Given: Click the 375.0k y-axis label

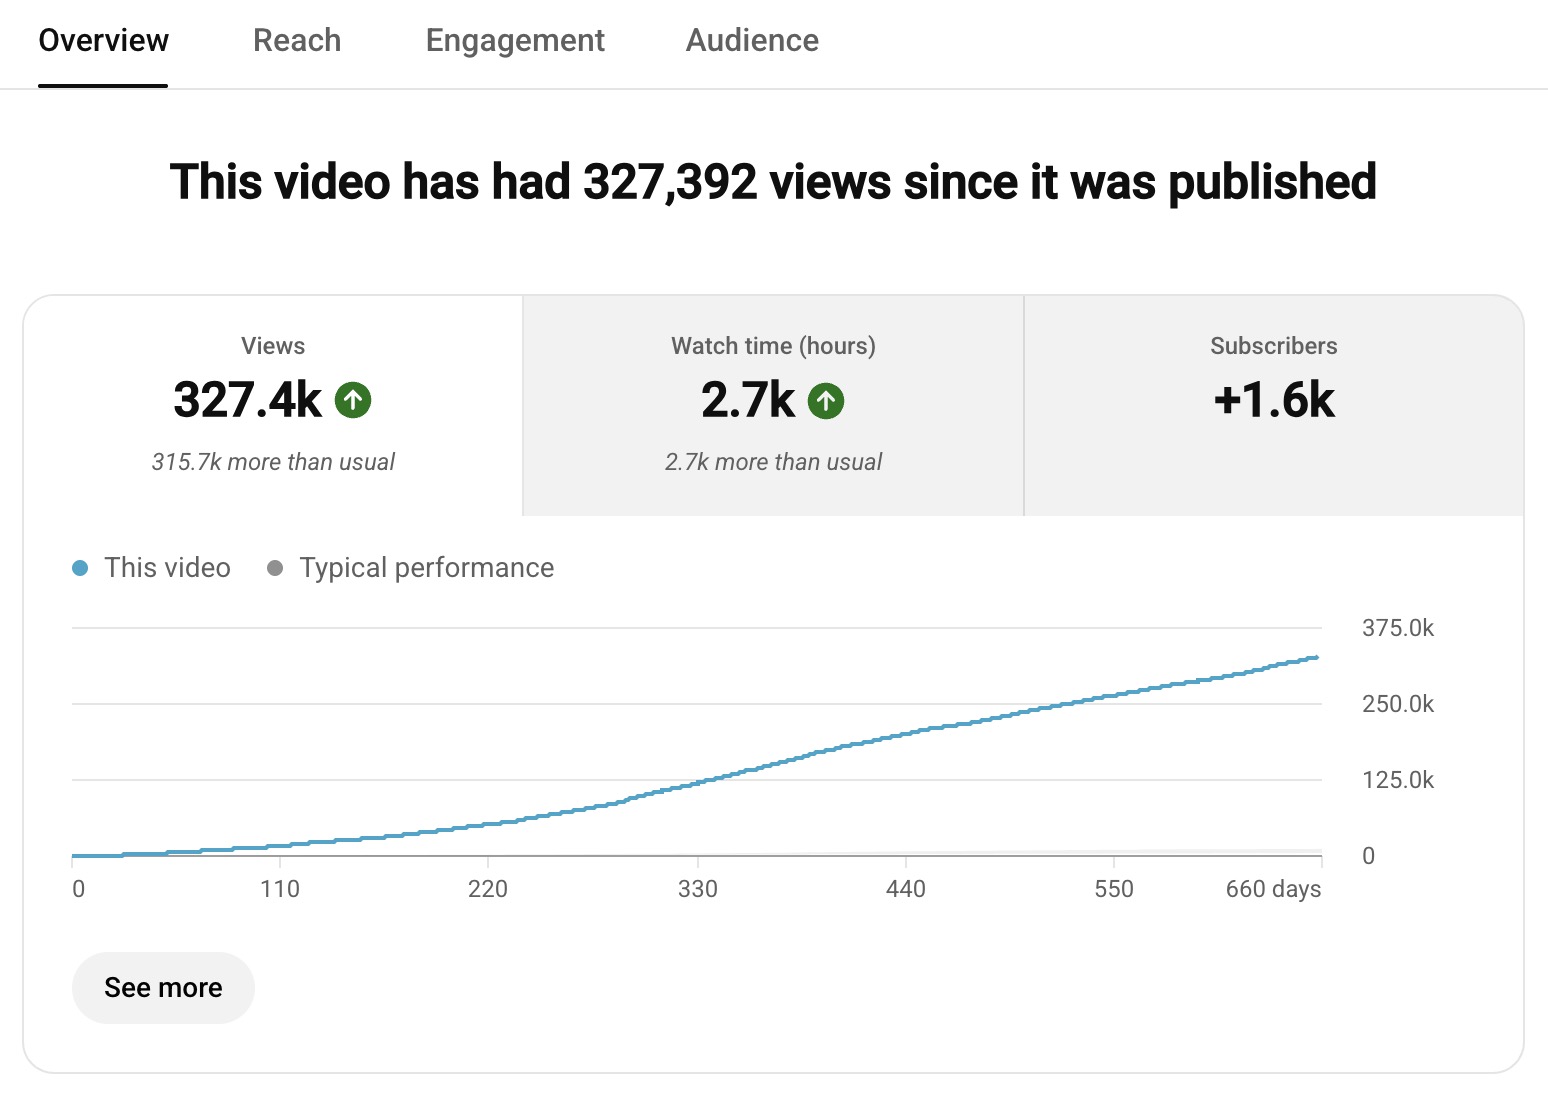Looking at the screenshot, I should [1398, 628].
